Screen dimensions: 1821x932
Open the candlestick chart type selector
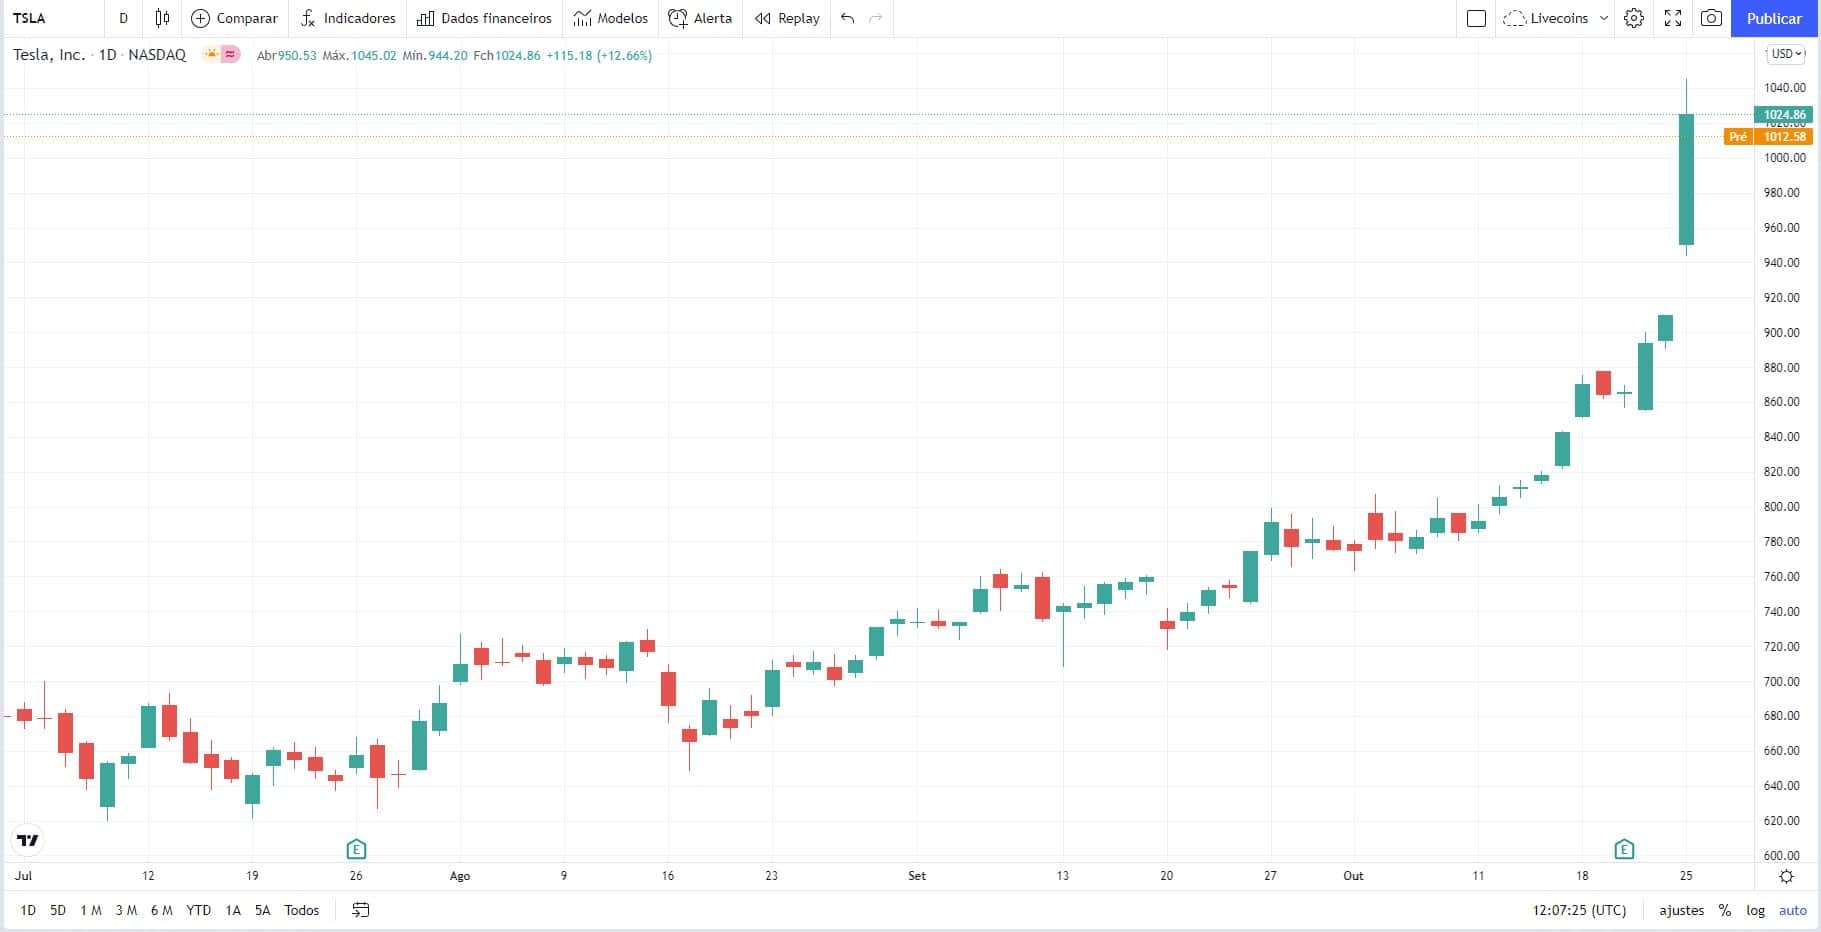click(x=162, y=18)
